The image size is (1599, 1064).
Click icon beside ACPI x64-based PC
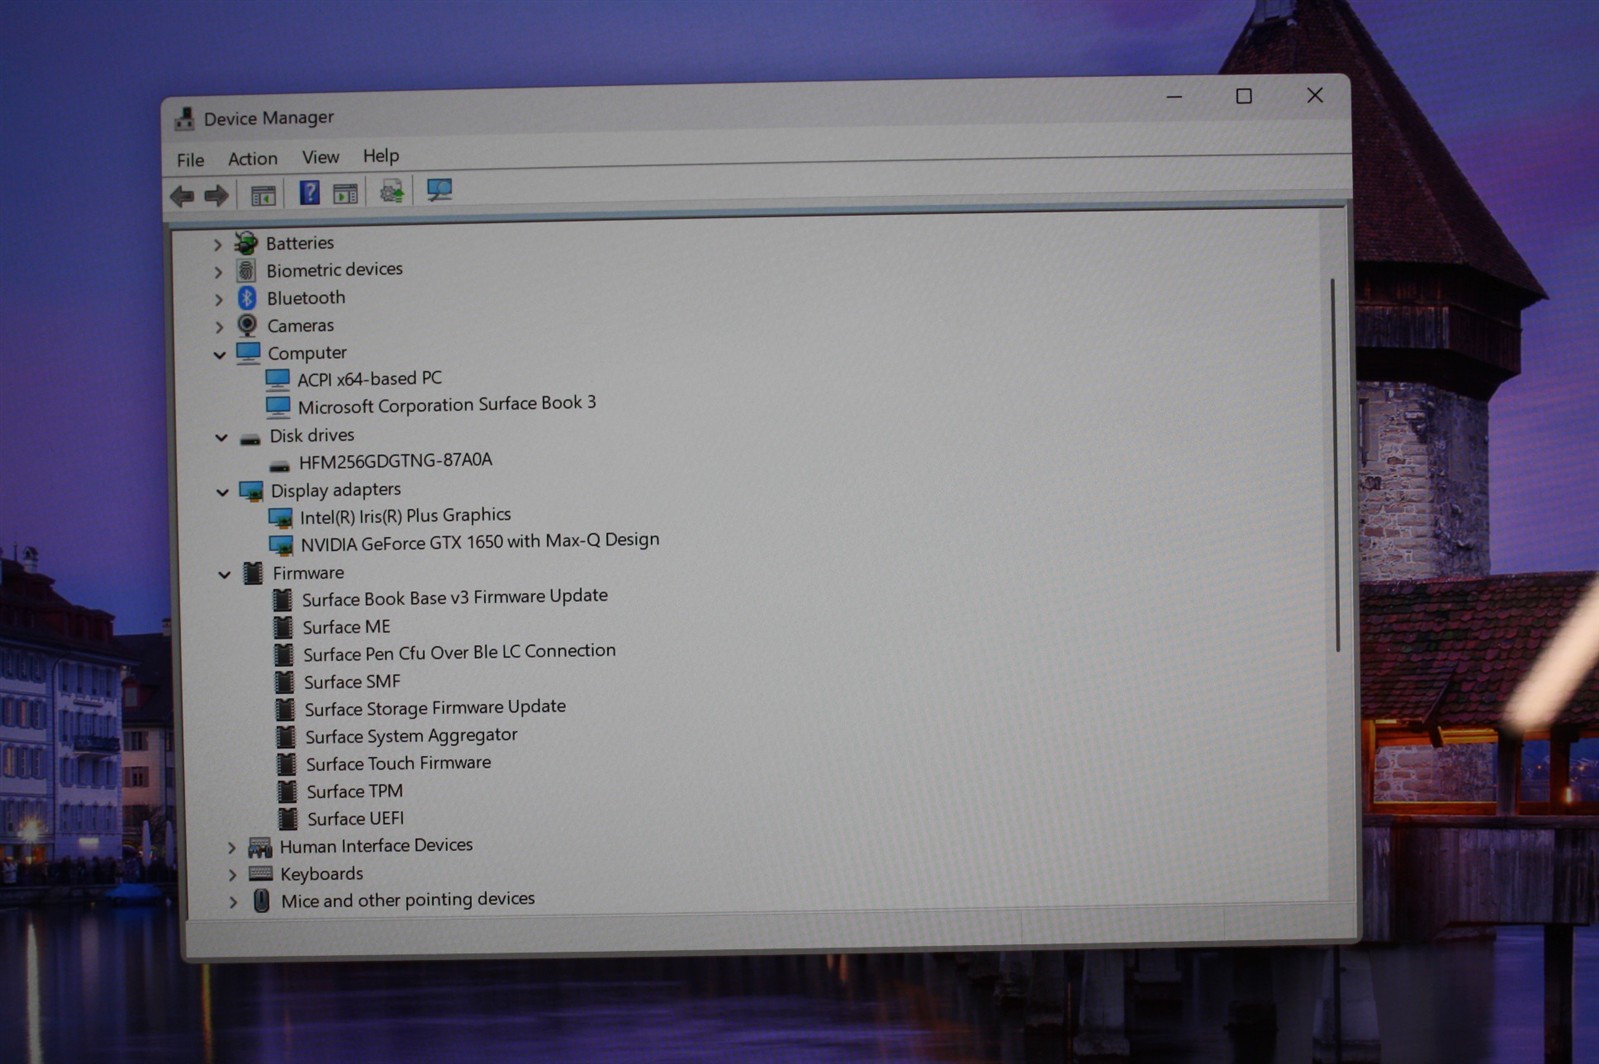click(x=278, y=380)
